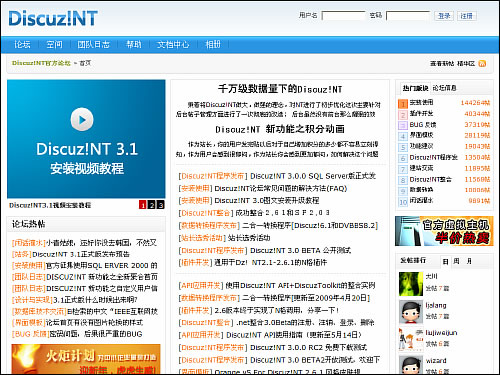Switch to the 论坛信息 tab
This screenshot has height=375, width=500.
pyautogui.click(x=444, y=88)
